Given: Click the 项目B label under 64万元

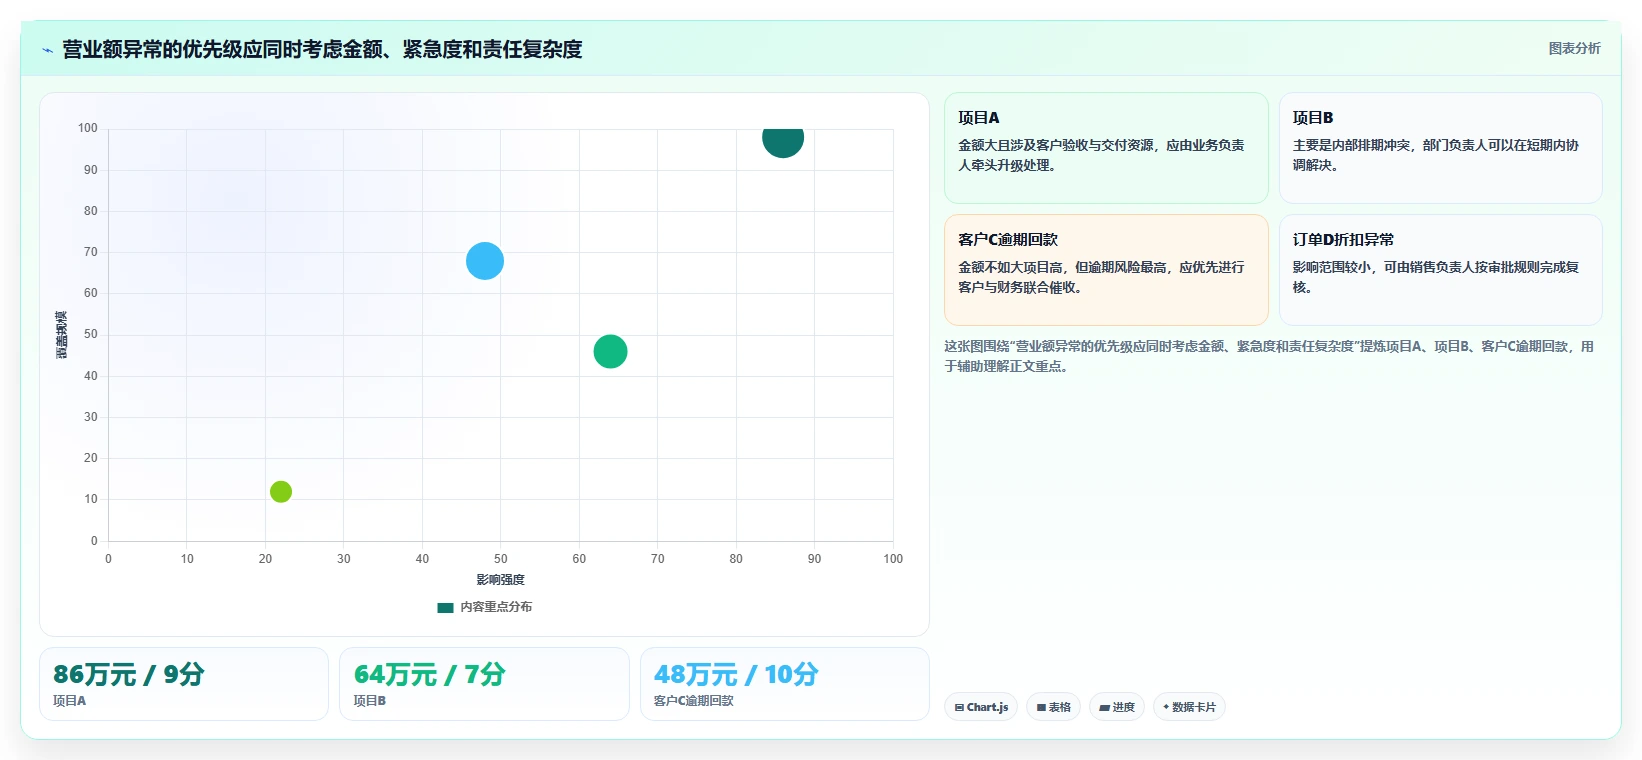Looking at the screenshot, I should click(x=369, y=701).
